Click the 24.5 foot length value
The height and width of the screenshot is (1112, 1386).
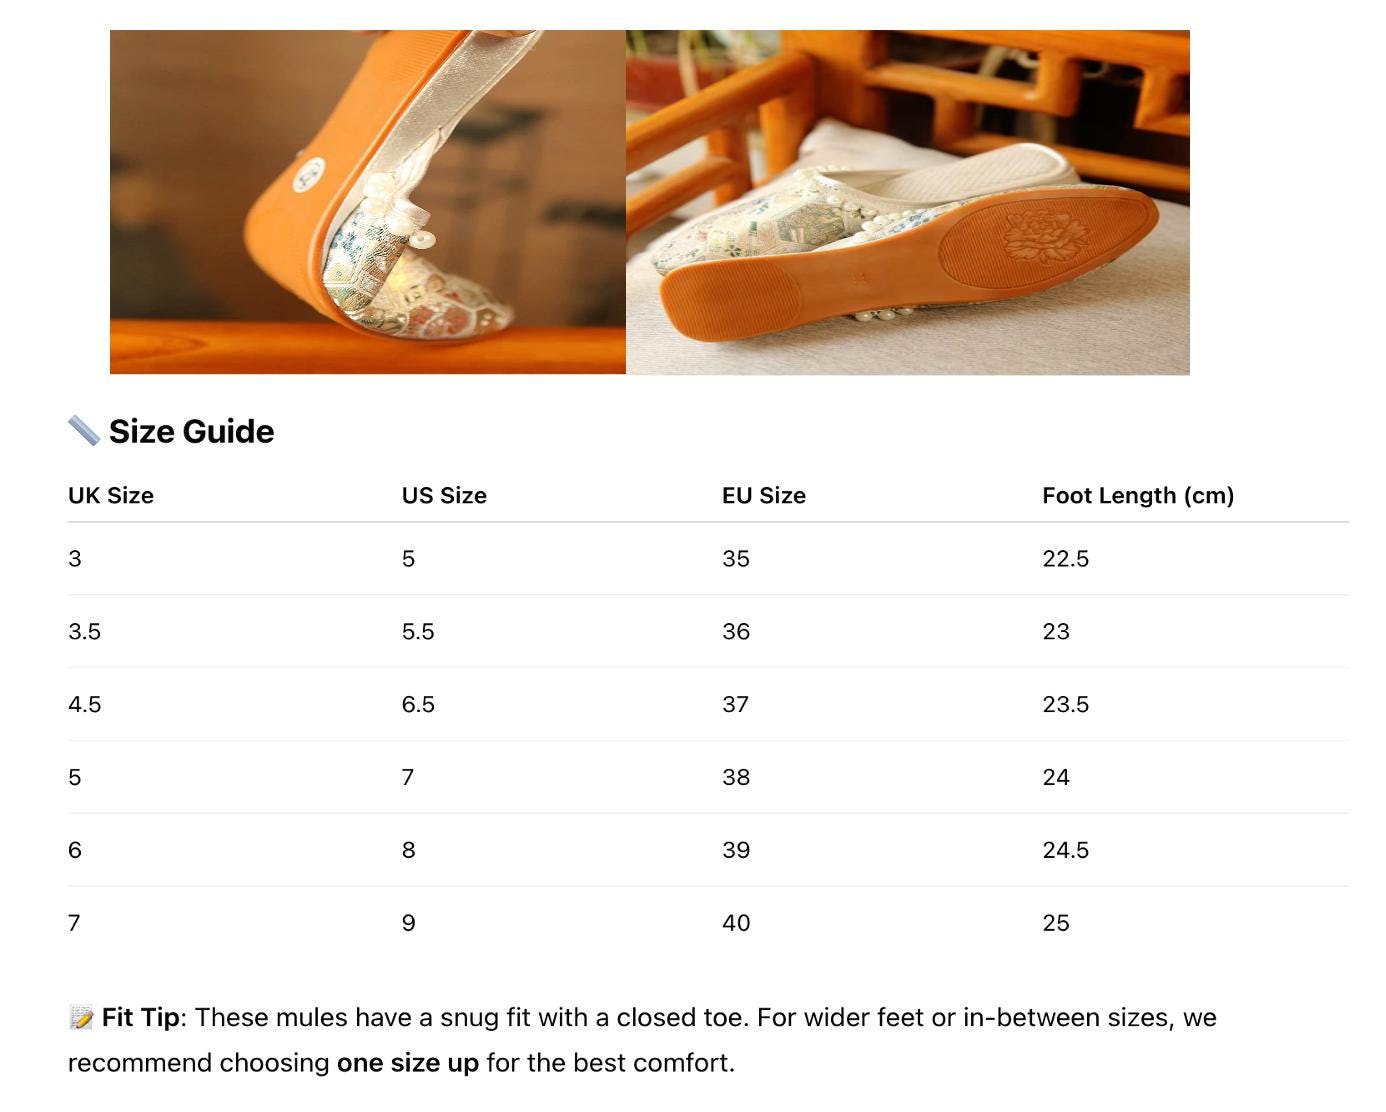(1065, 851)
